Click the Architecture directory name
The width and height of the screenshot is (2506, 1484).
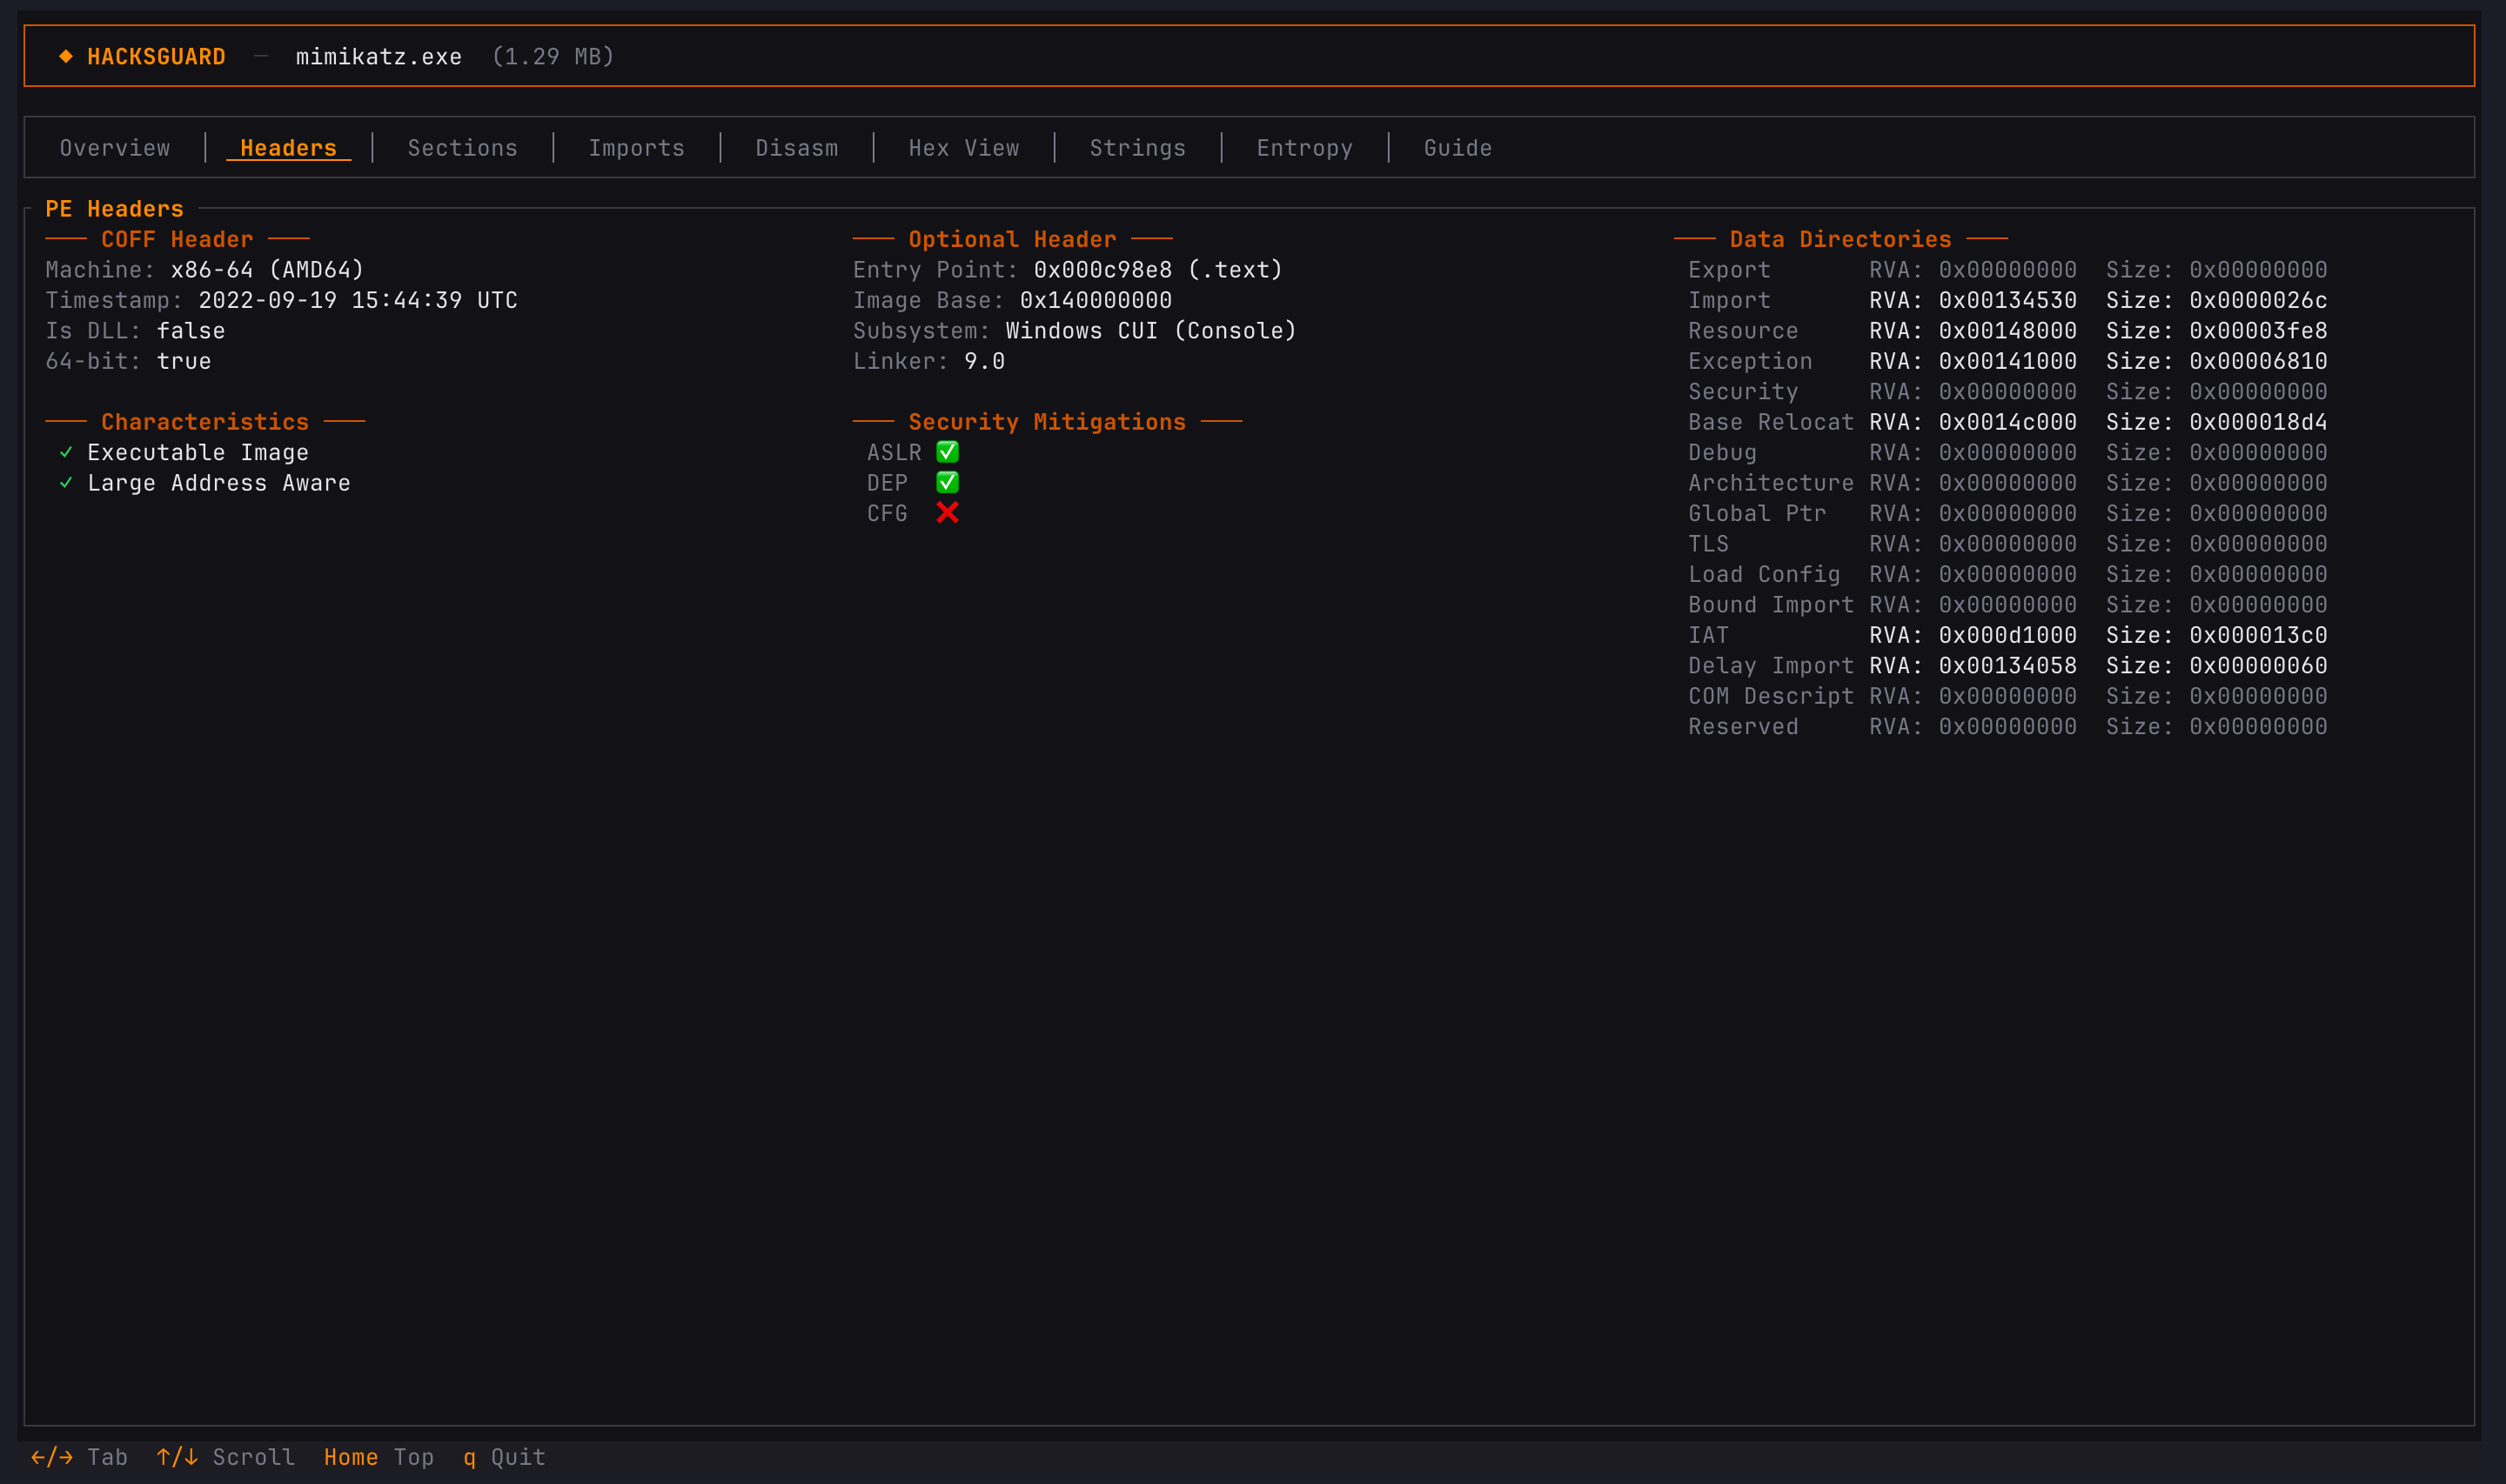(1771, 483)
